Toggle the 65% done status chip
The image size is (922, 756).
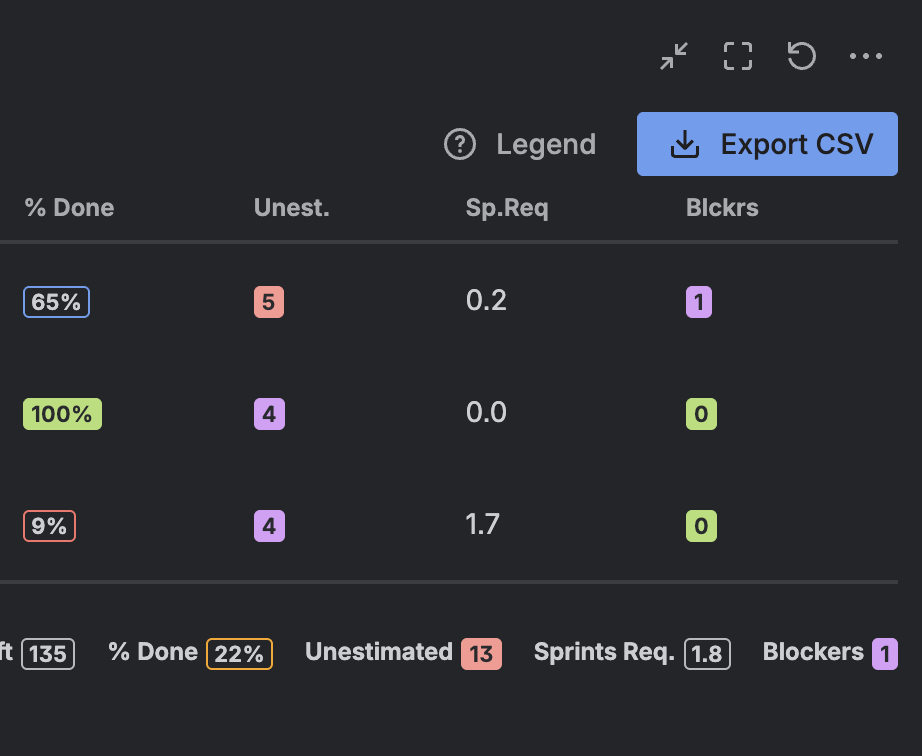tap(56, 301)
